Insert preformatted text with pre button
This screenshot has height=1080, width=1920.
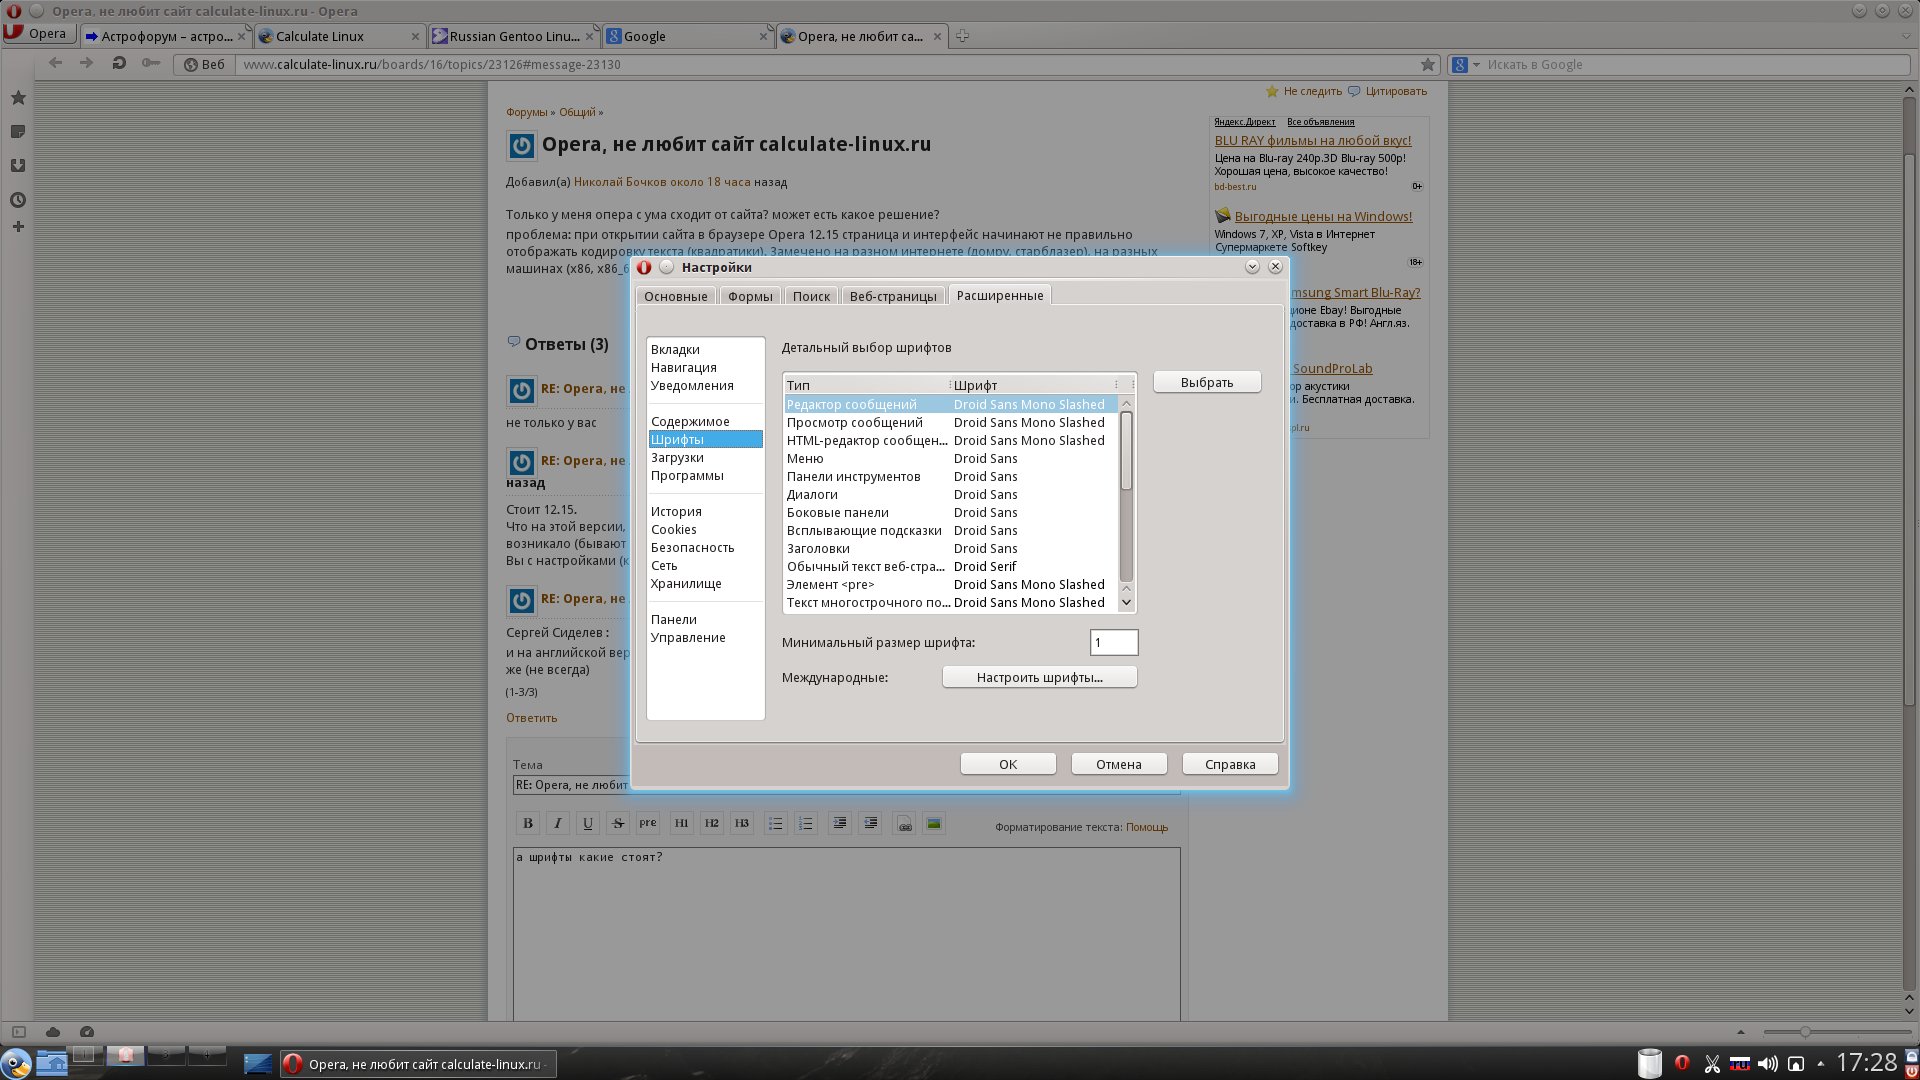pos(648,823)
